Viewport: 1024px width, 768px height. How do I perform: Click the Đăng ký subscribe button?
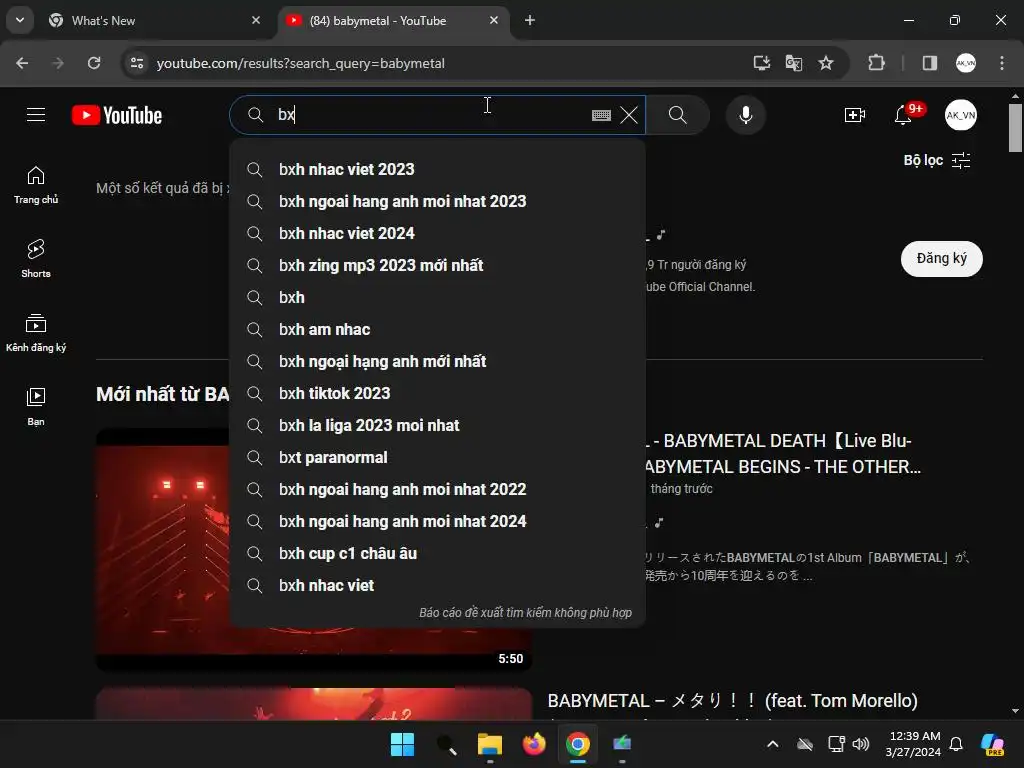point(941,259)
